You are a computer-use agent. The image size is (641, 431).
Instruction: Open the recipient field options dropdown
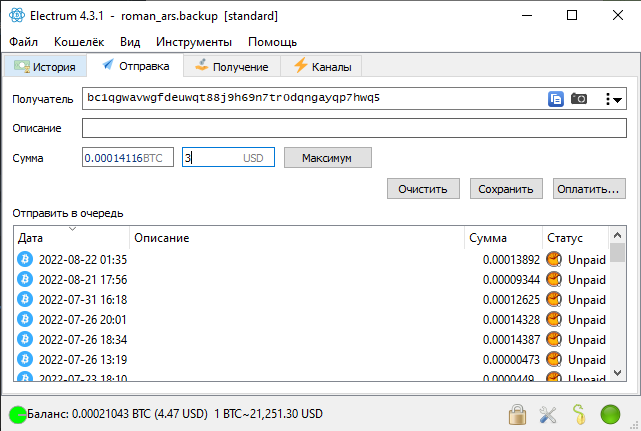614,99
